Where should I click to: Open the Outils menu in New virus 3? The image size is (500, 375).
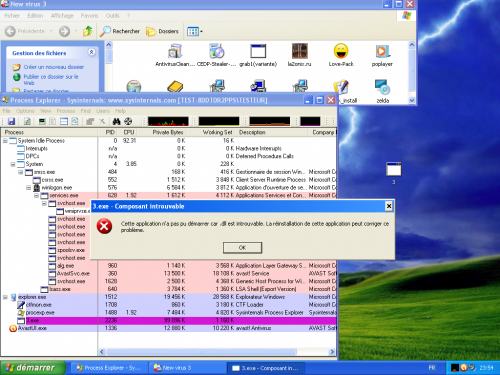tap(112, 16)
